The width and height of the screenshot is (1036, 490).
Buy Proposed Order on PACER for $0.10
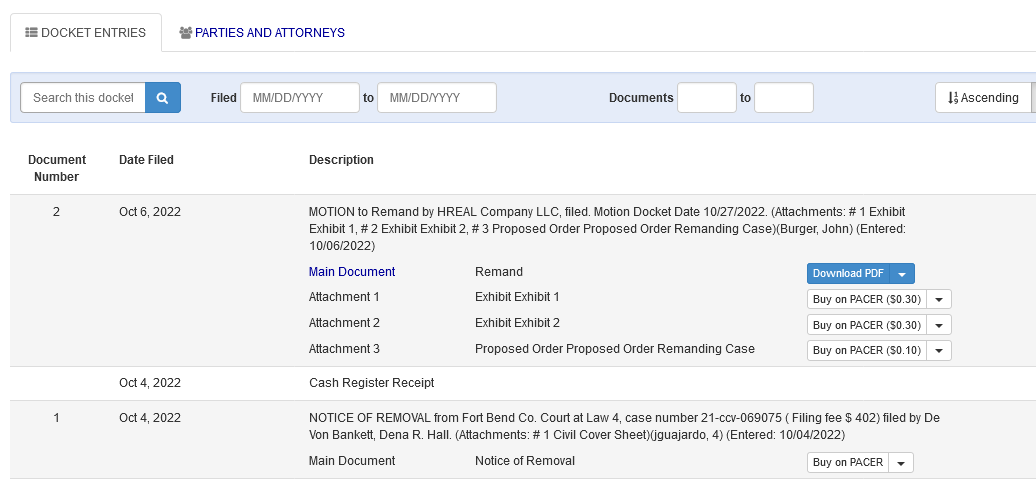coord(867,351)
